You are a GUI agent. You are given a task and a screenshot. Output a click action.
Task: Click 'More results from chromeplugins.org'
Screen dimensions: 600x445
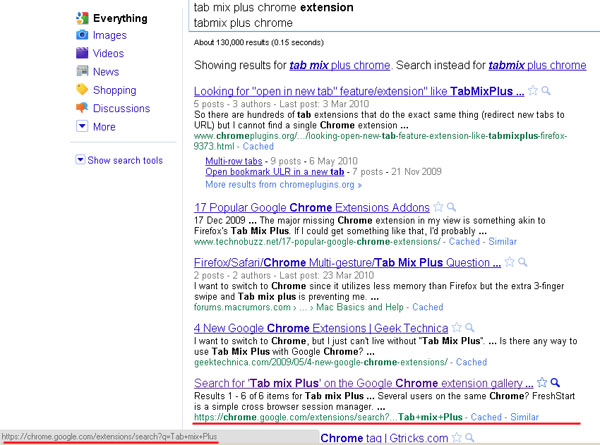coord(283,184)
